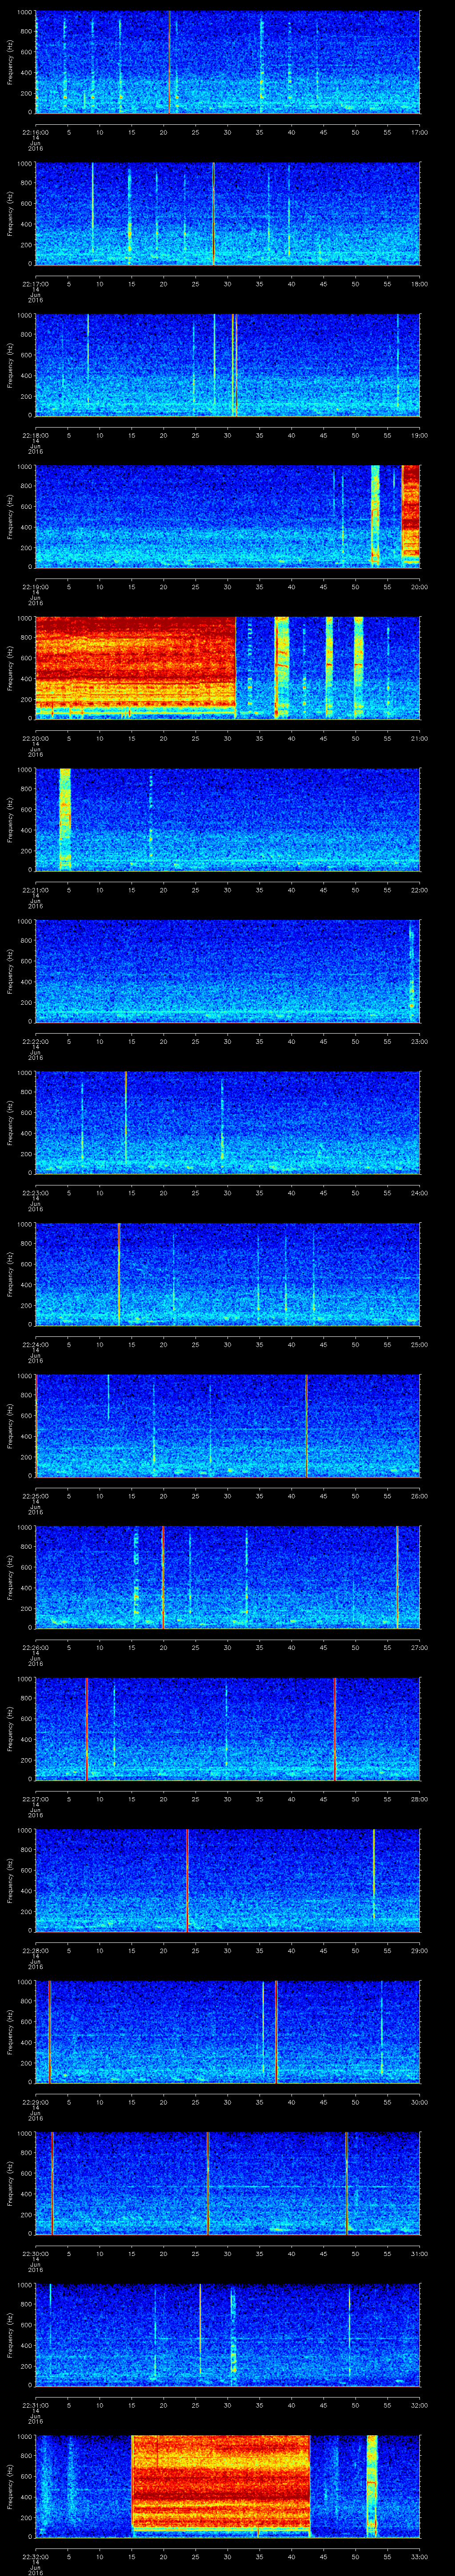
Task: Click the red spike near 47s in 22:27 spectrogram
Action: point(334,1728)
